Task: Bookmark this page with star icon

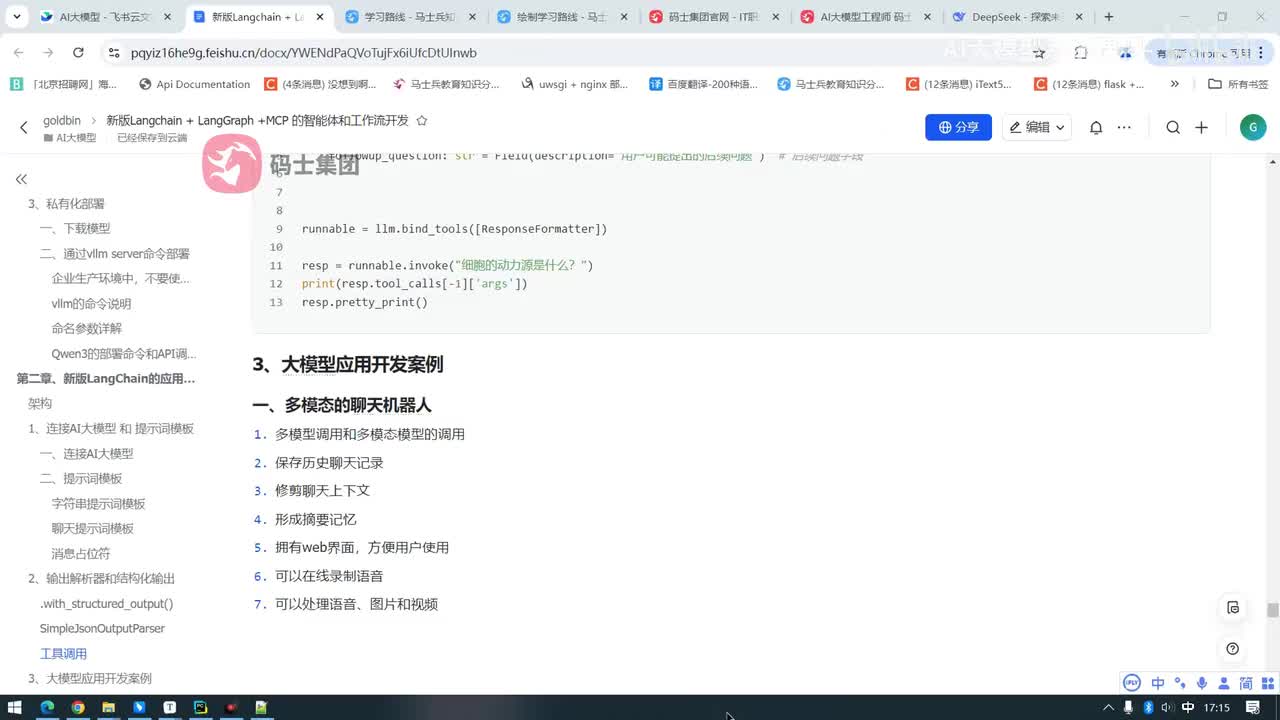Action: coord(1040,53)
